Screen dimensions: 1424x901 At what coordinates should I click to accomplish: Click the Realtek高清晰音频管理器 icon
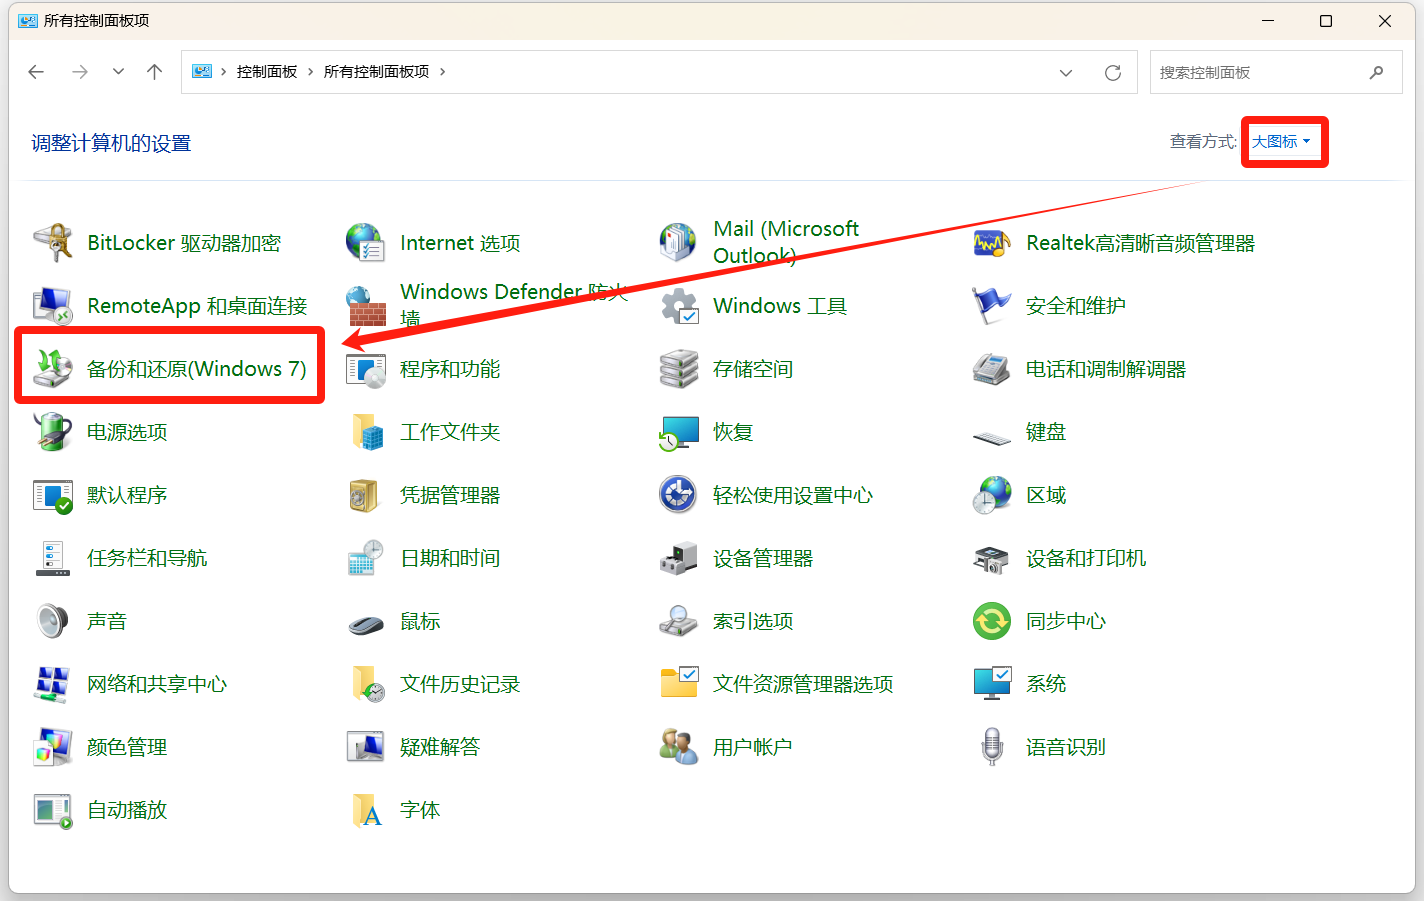[x=992, y=243]
